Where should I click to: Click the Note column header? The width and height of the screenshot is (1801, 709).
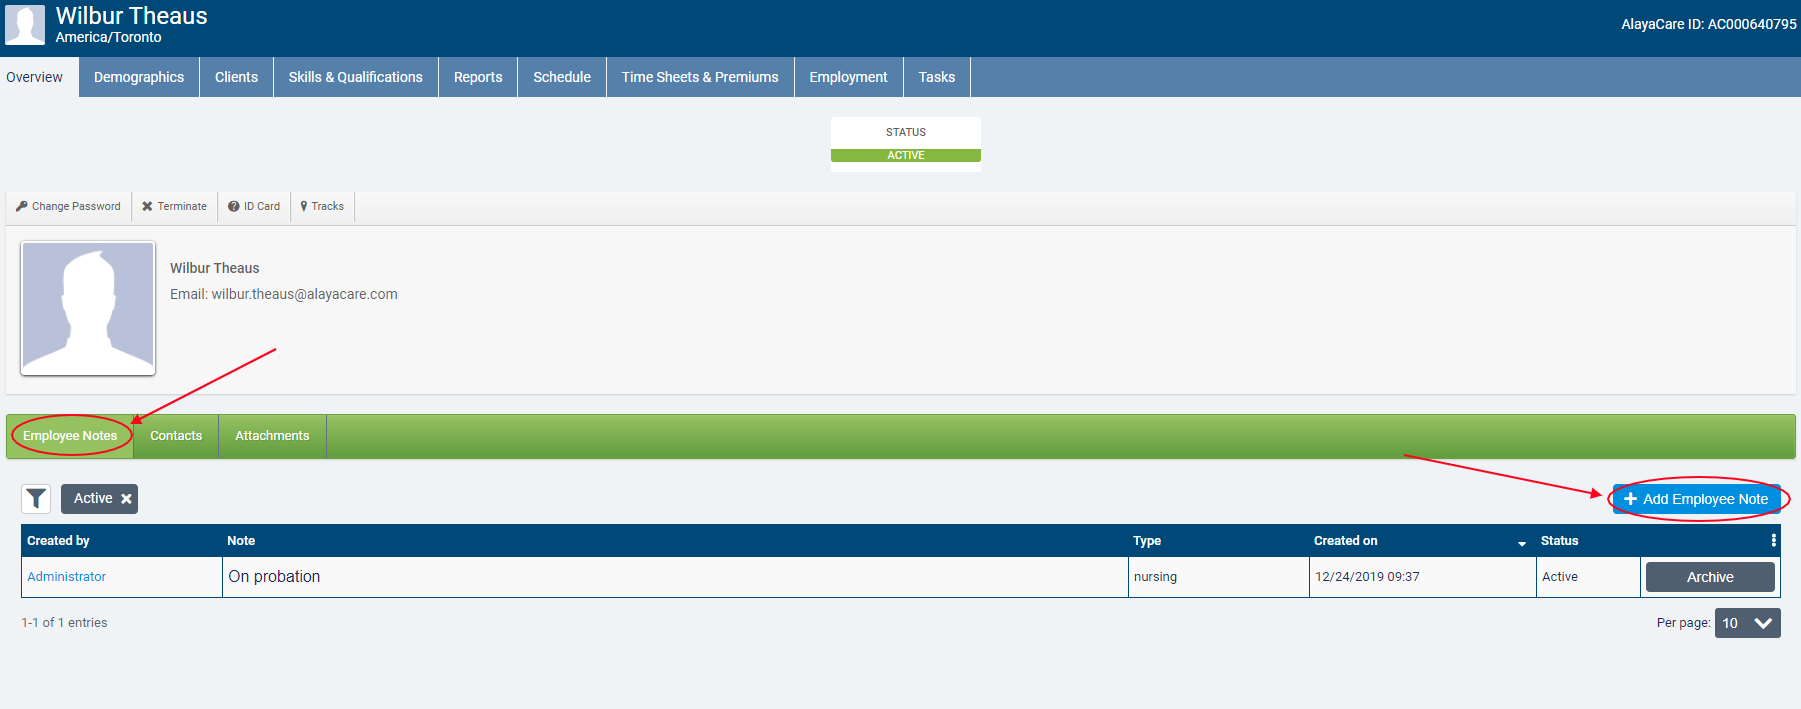click(x=241, y=541)
